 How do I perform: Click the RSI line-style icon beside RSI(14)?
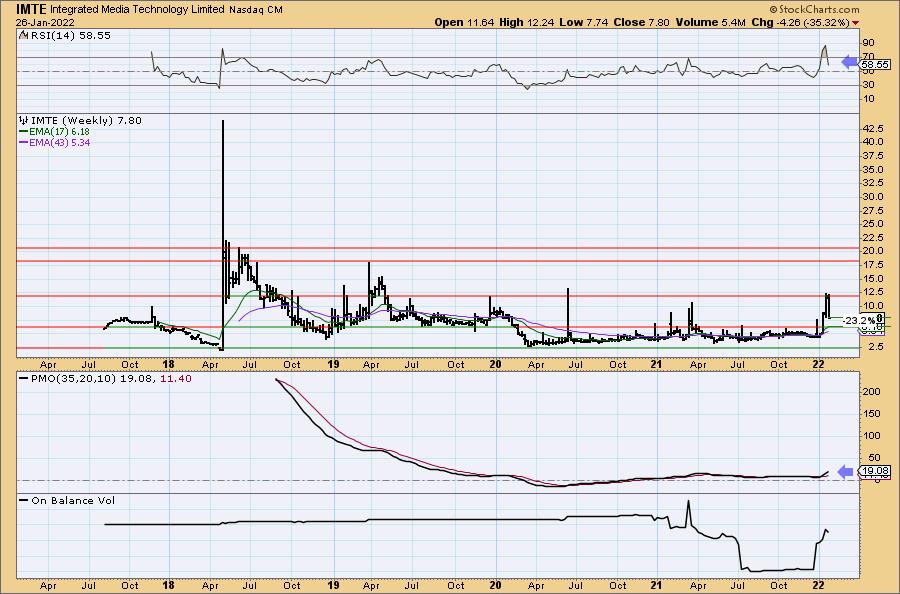coord(24,36)
